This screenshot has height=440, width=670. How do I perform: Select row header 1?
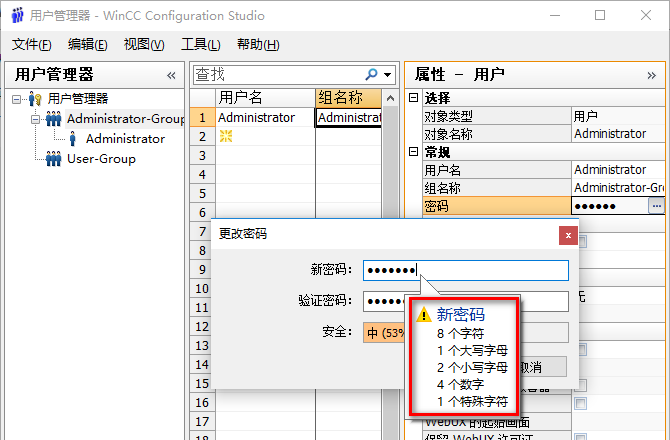click(x=203, y=117)
